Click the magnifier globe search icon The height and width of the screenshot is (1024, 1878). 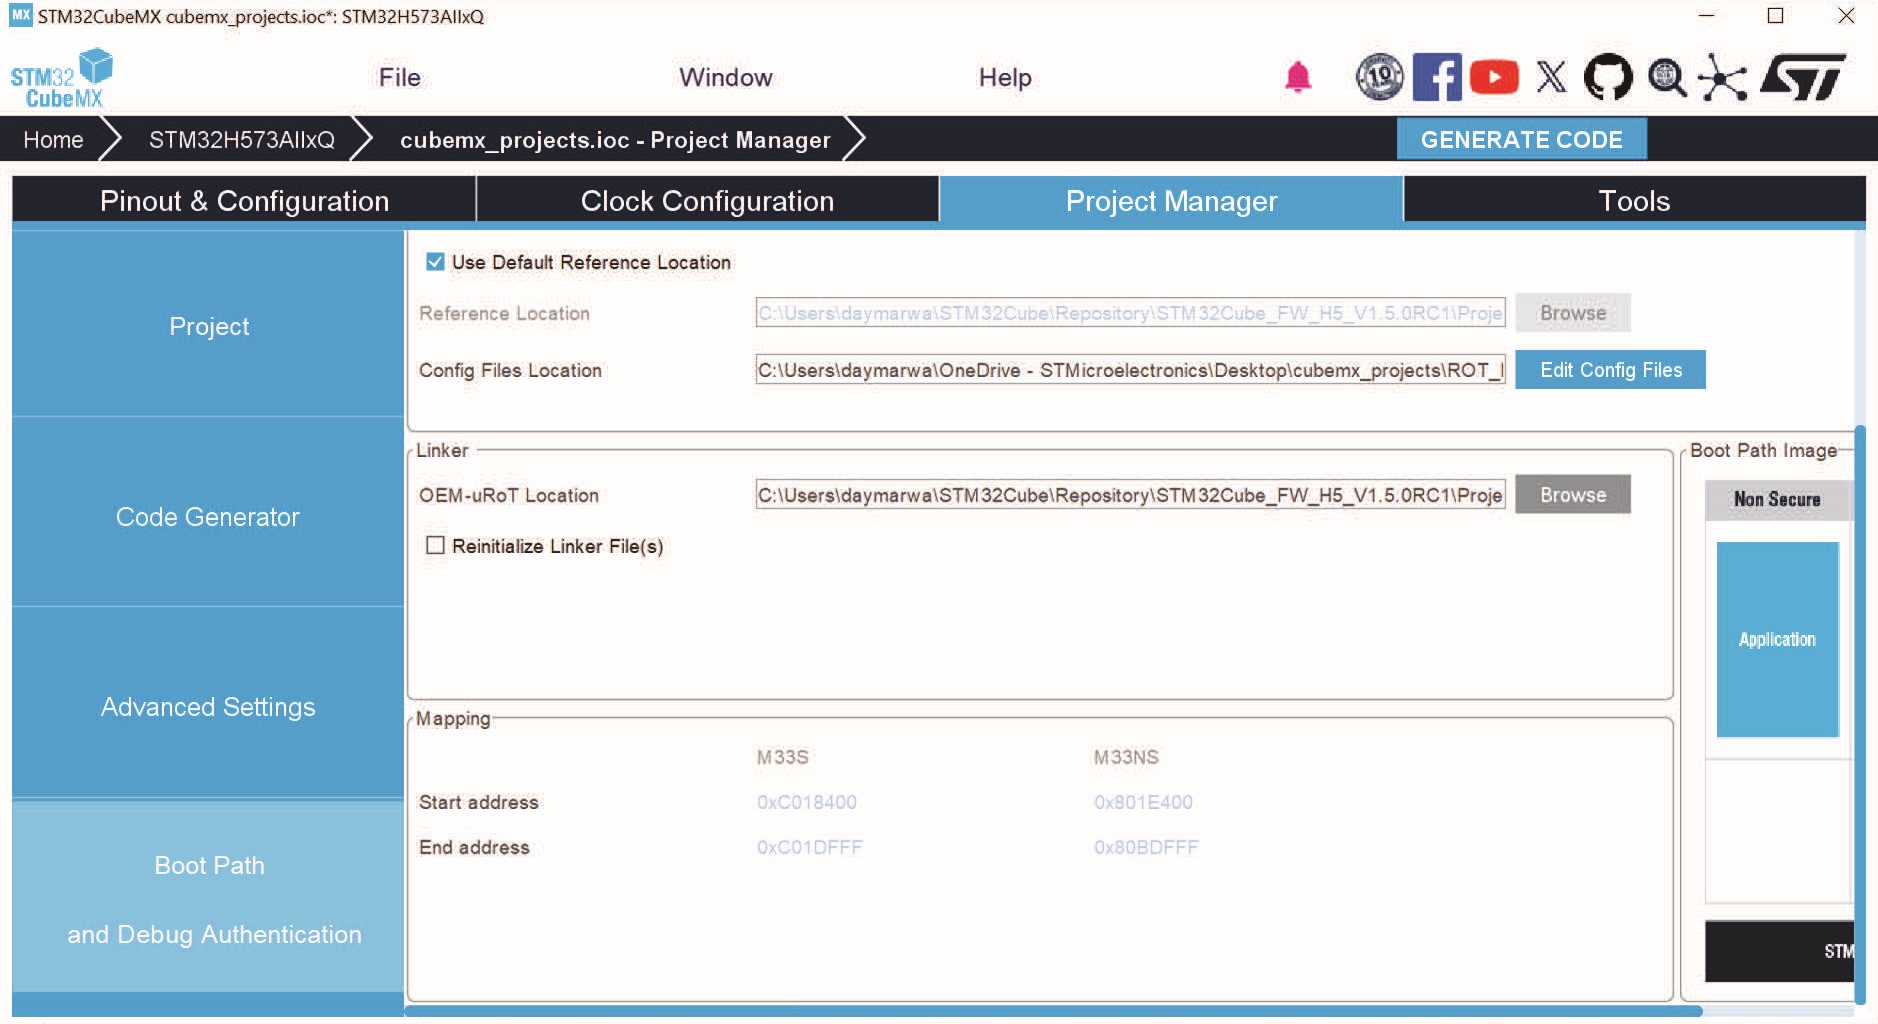point(1666,77)
